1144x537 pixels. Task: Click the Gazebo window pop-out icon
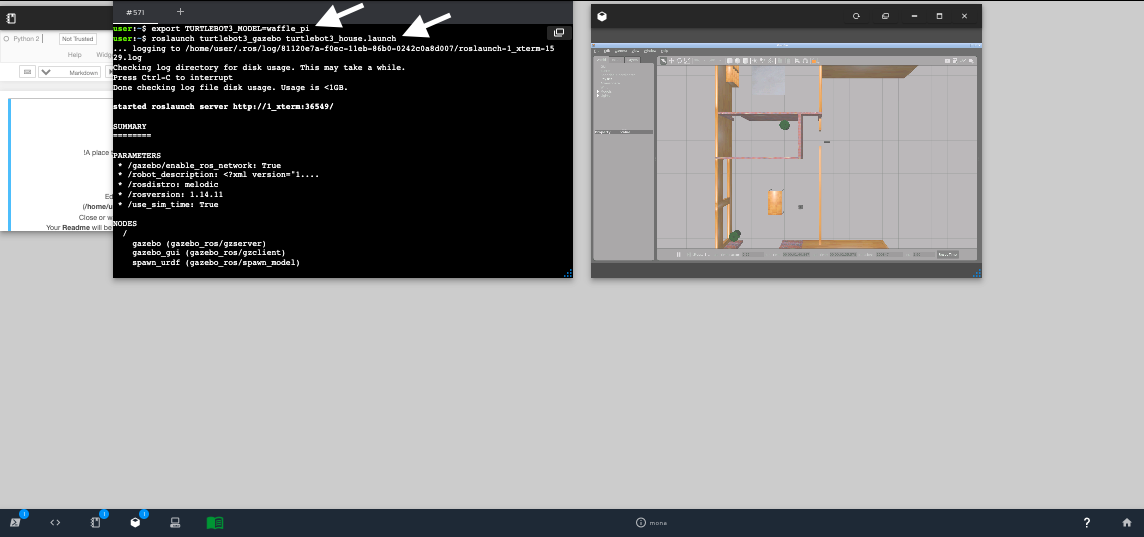click(x=885, y=16)
